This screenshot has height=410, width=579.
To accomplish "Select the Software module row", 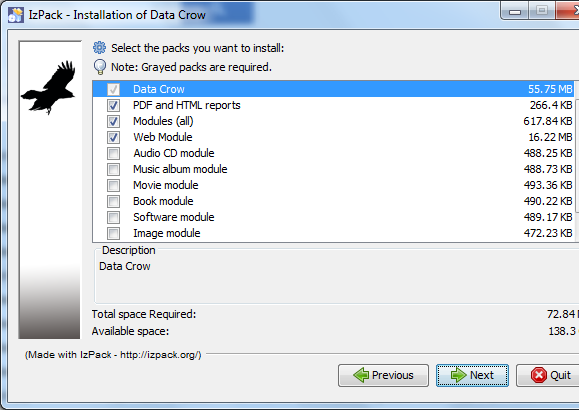I will (333, 217).
